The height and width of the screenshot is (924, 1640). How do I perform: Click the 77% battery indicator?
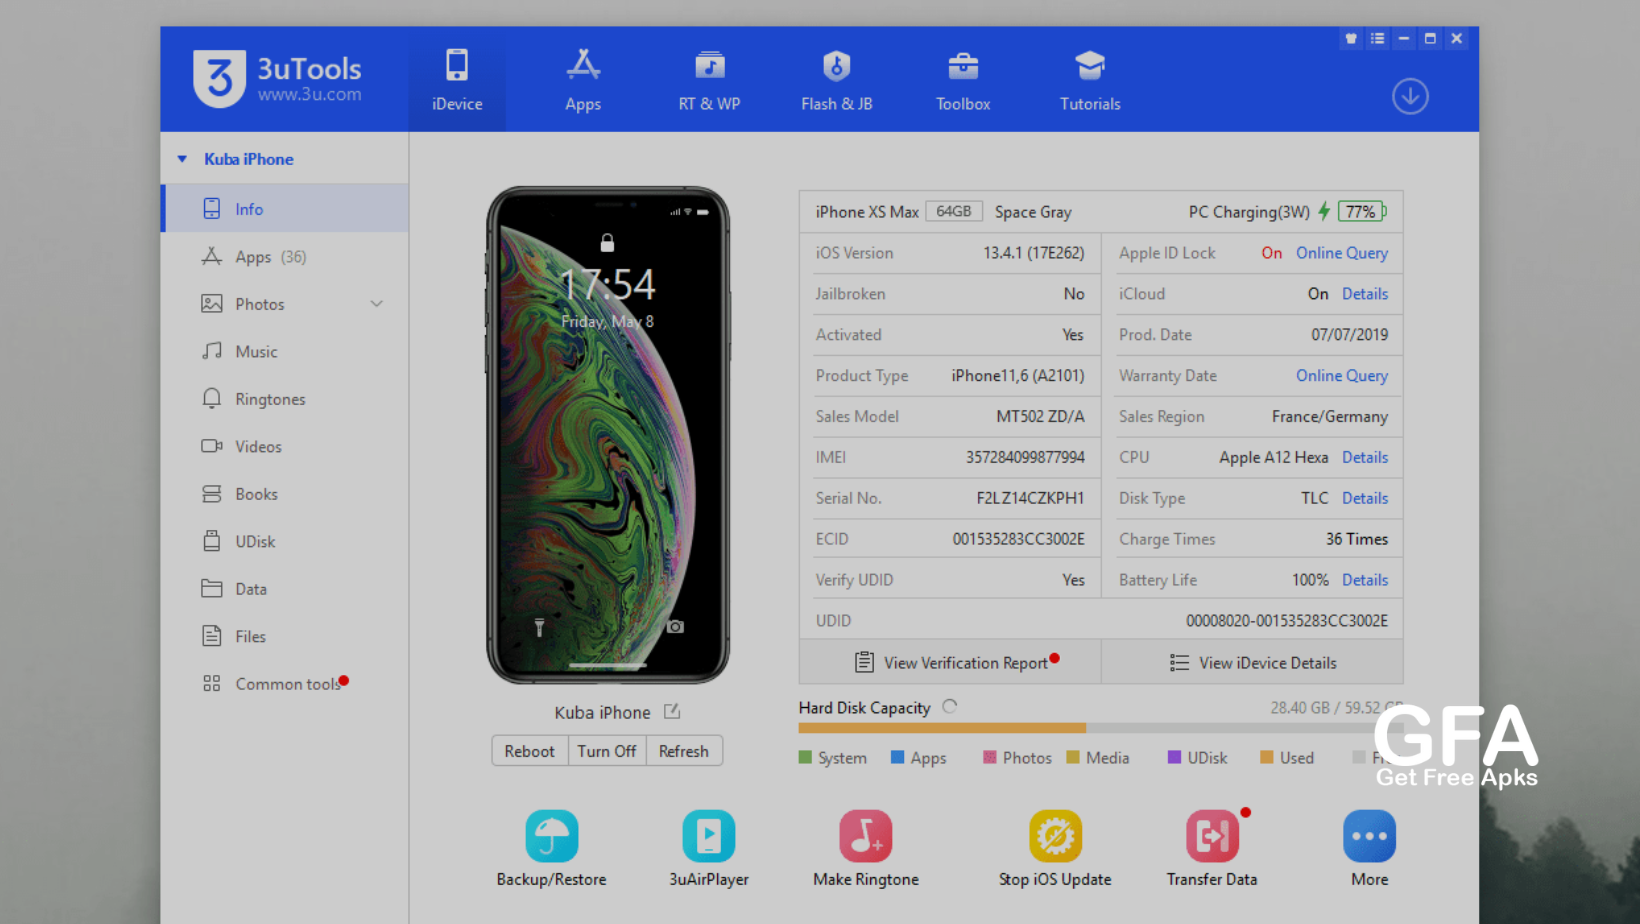point(1362,212)
